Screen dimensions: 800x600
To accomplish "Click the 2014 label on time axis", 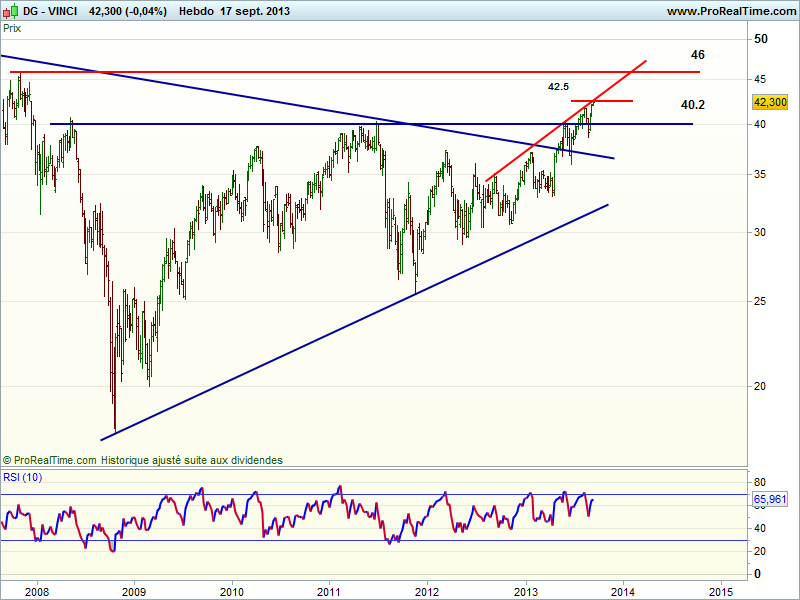I will (622, 590).
